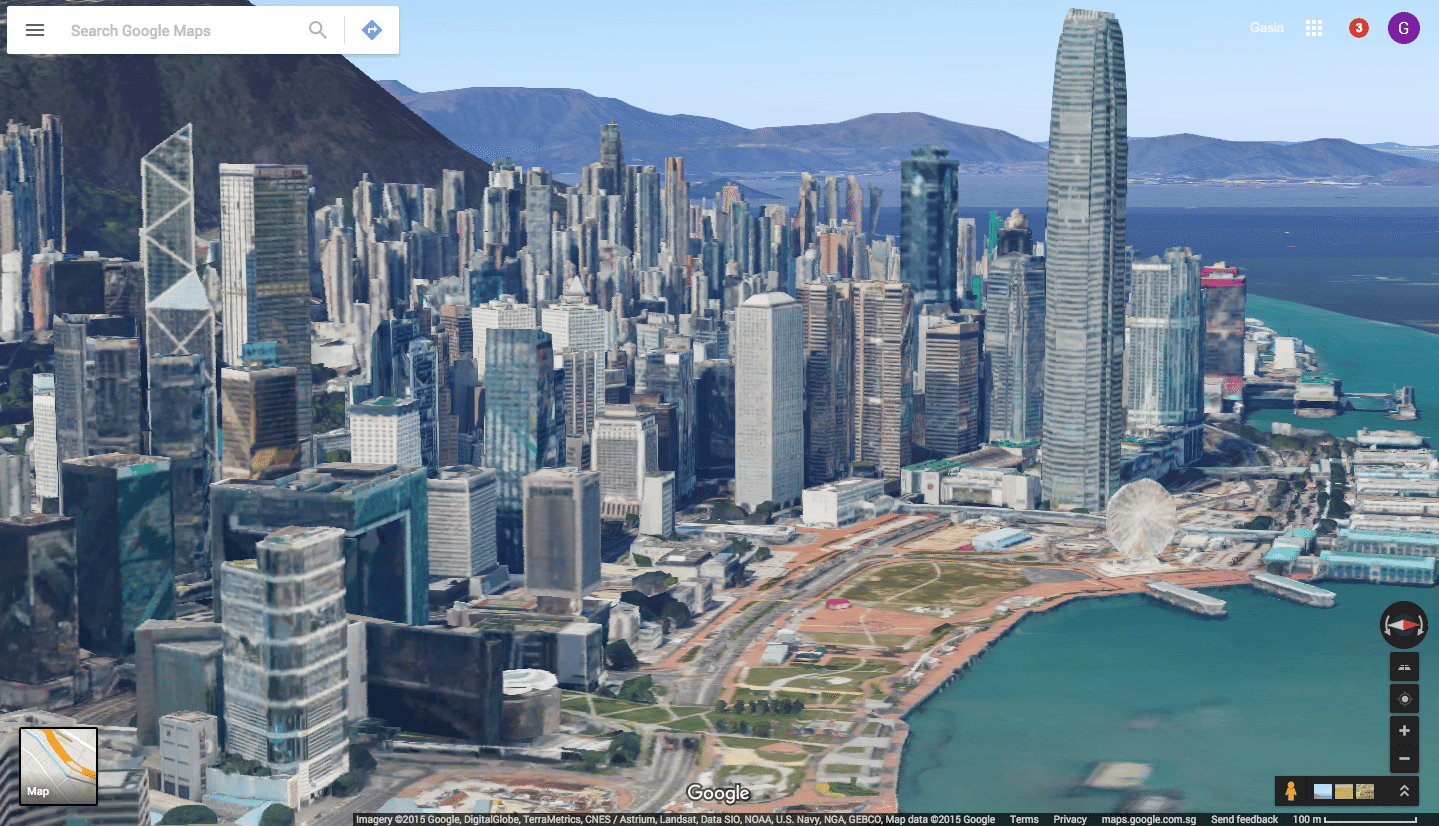Viewport: 1439px width, 826px height.
Task: Switch to Map view using the thumbnail
Action: click(x=59, y=766)
